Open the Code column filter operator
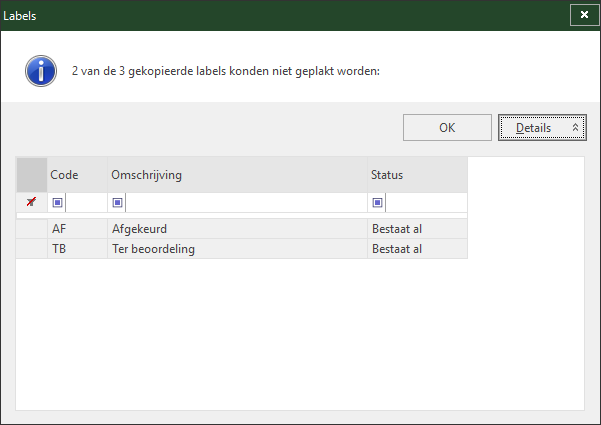This screenshot has height=425, width=601. [x=57, y=202]
